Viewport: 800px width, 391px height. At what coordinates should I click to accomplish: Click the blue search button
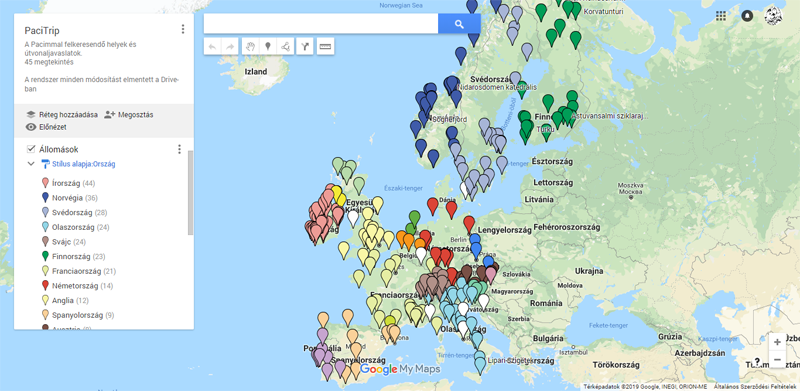point(459,23)
